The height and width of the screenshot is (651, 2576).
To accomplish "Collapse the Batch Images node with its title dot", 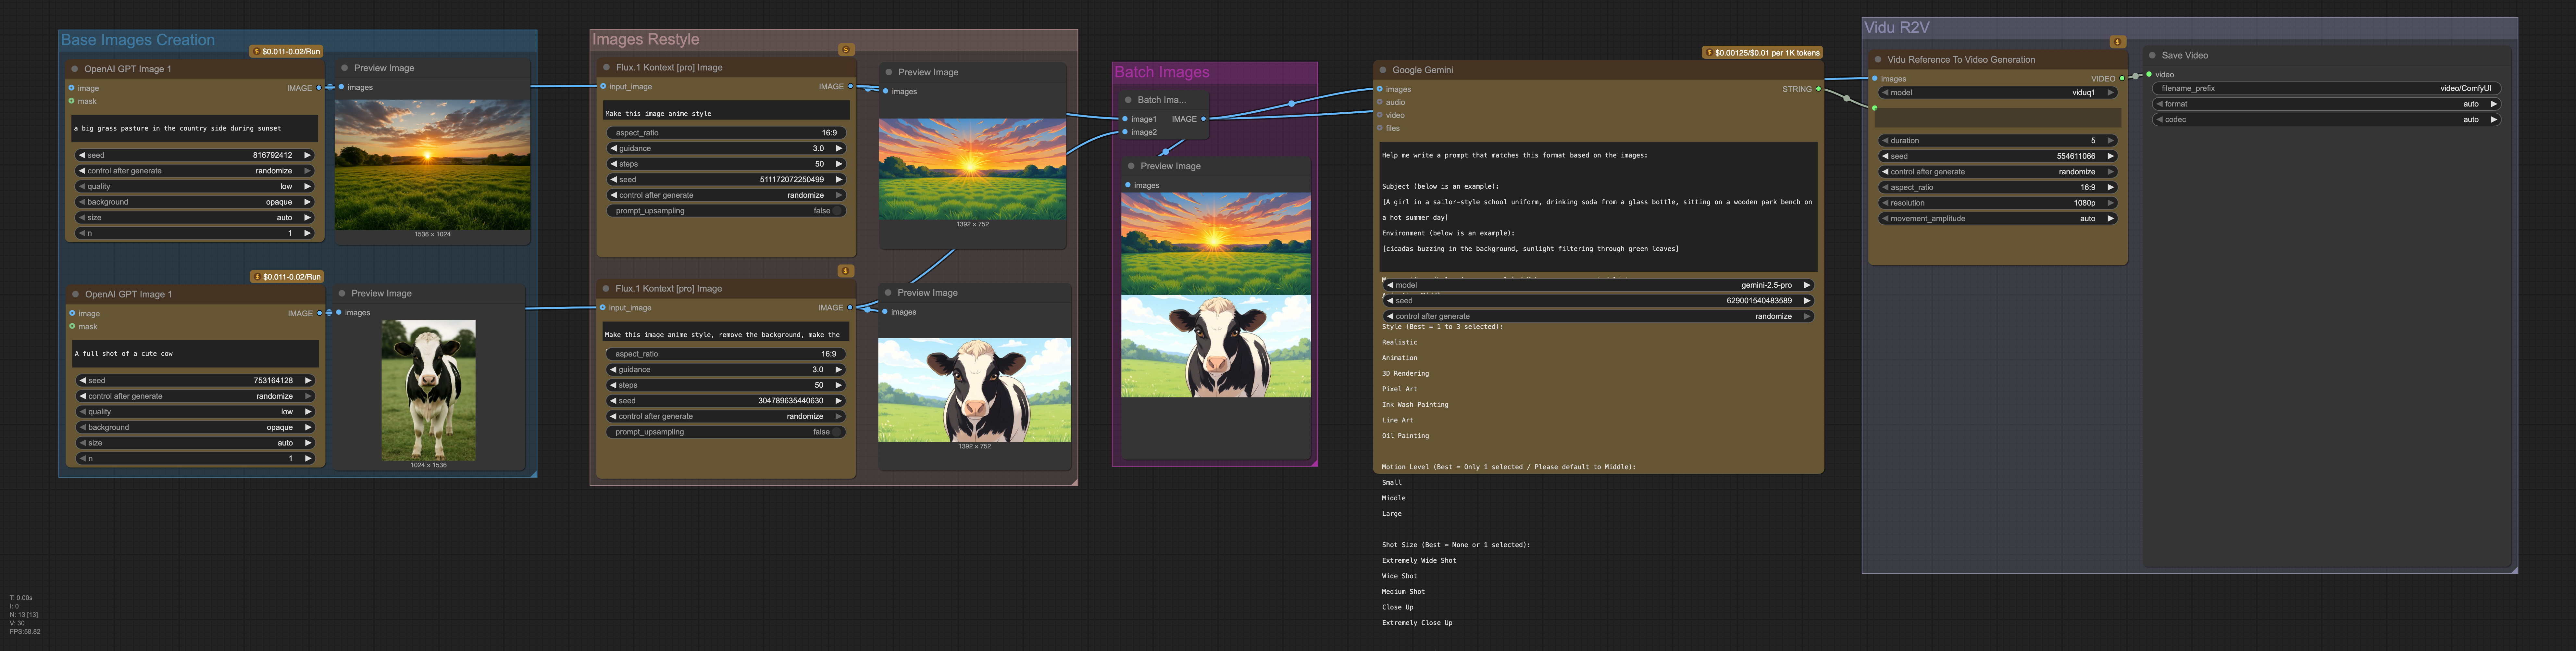I will (1128, 100).
